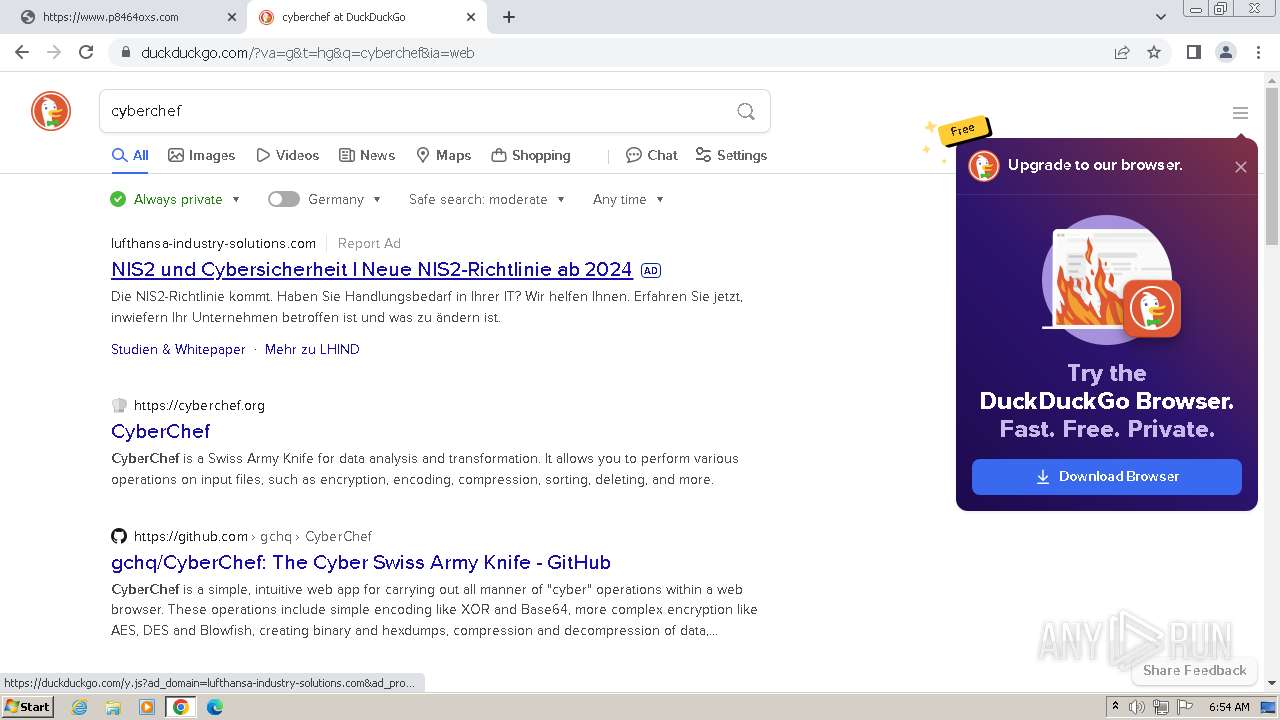Click the cyberchef.org favicon
Viewport: 1280px width, 720px height.
119,405
